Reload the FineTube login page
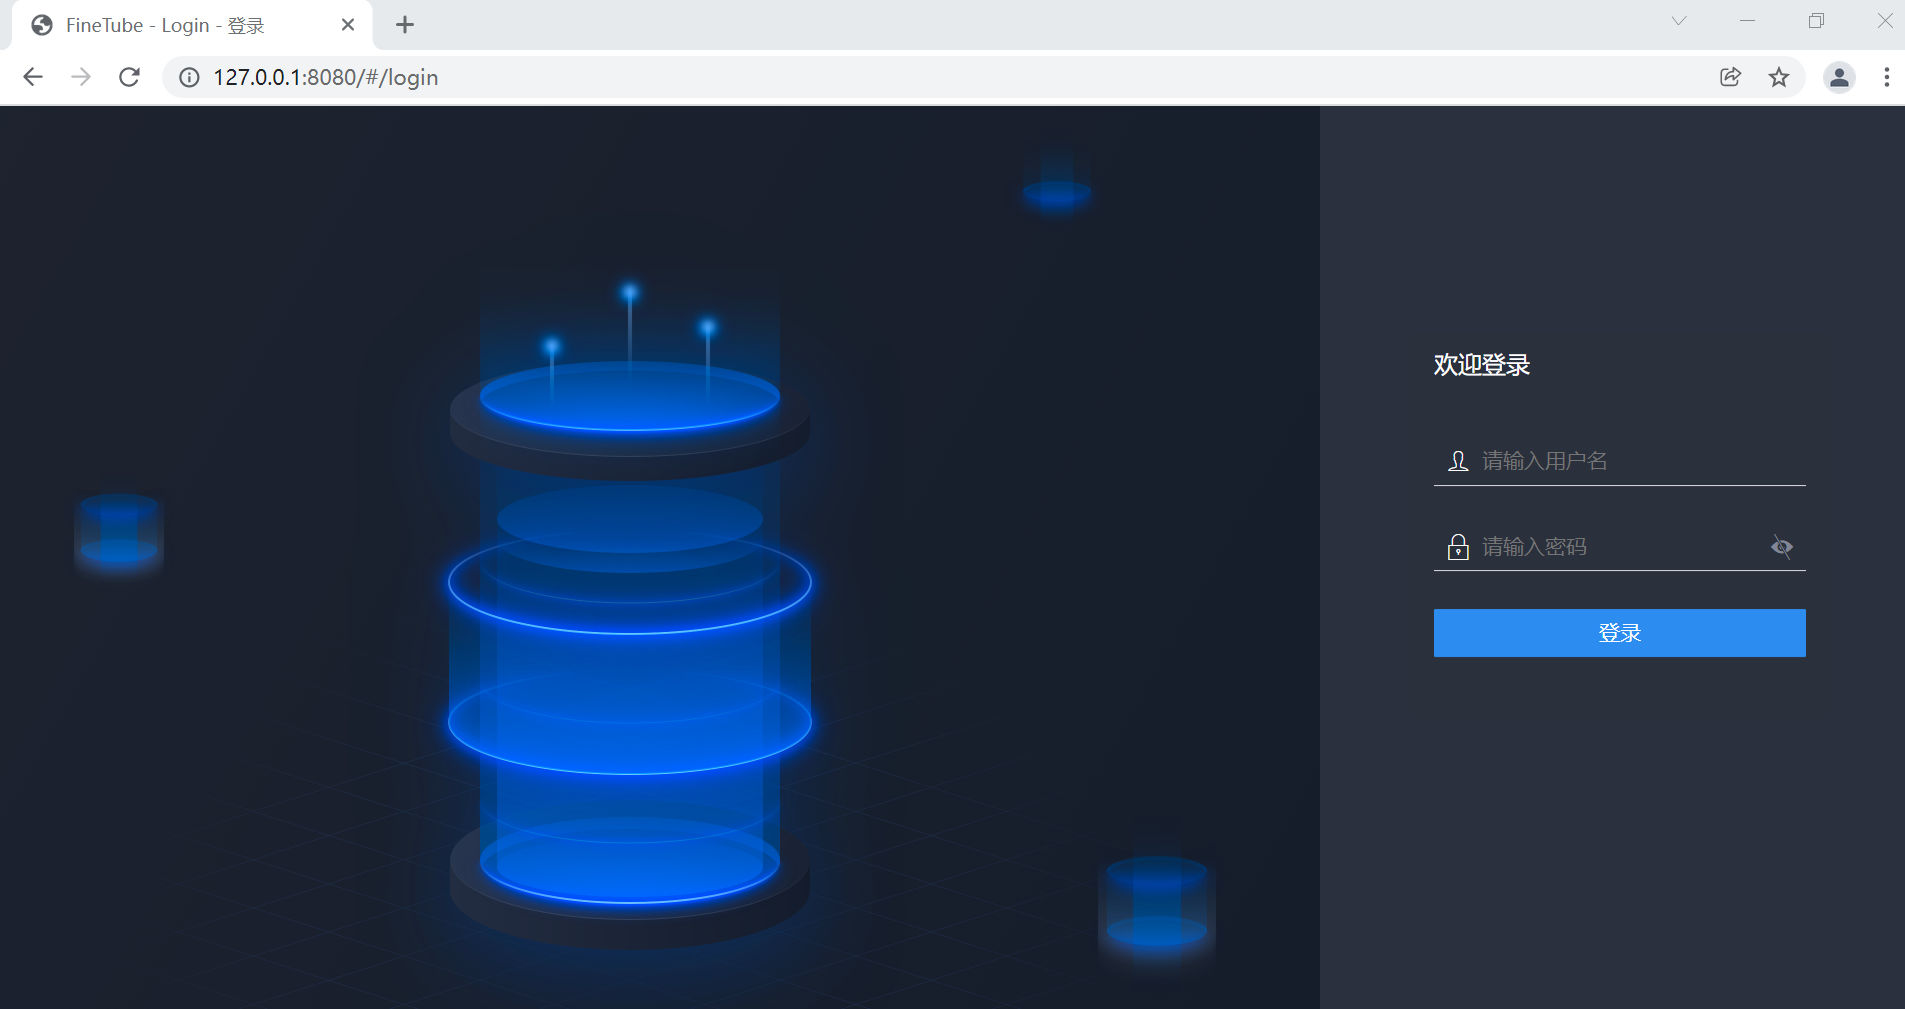1905x1009 pixels. pyautogui.click(x=129, y=77)
